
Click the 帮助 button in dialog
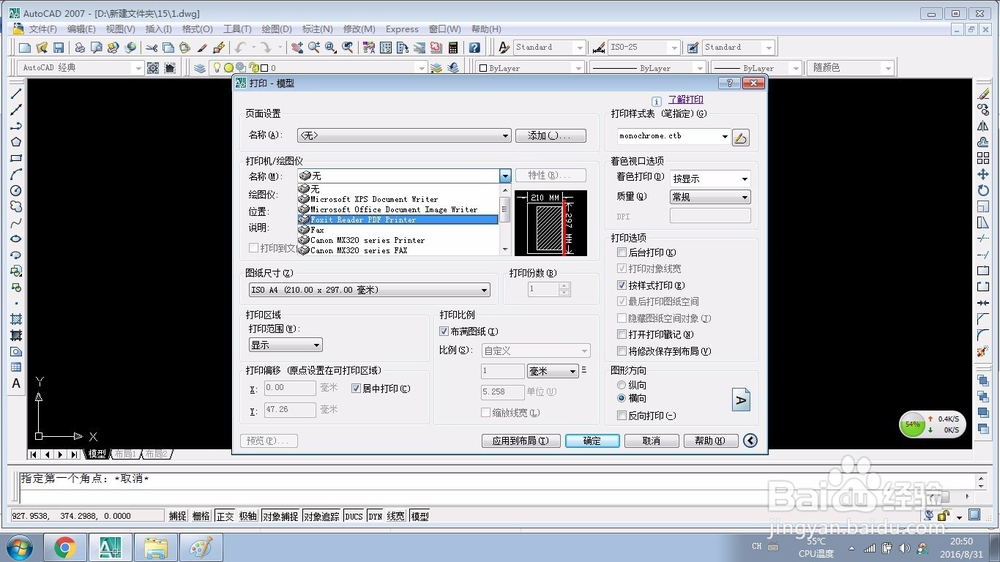710,441
